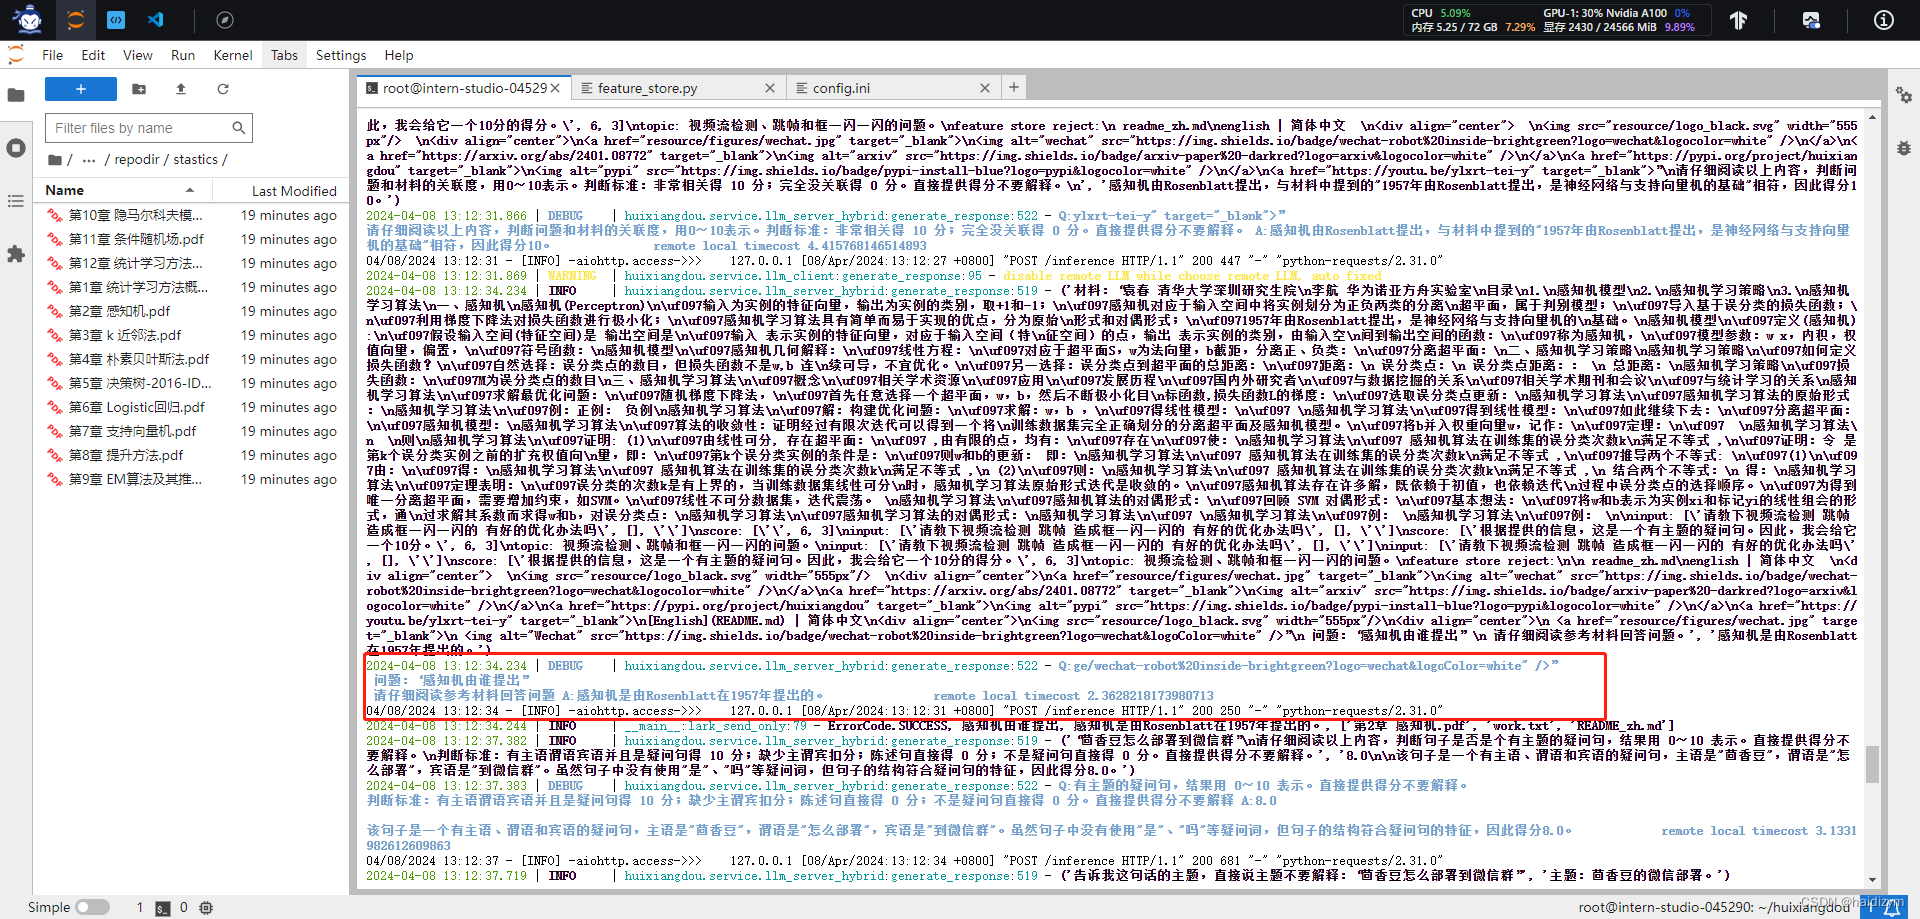Open the debugger bug icon on right sidebar
This screenshot has height=919, width=1920.
(1904, 148)
